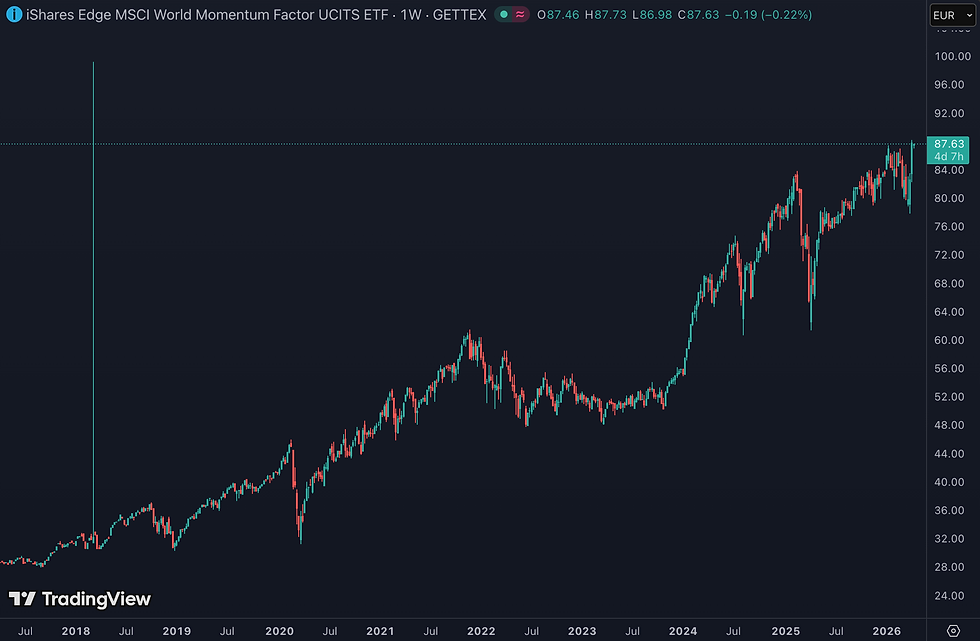Open chart settings gear at bottom right
Screen dimensions: 980x641
tap(953, 630)
